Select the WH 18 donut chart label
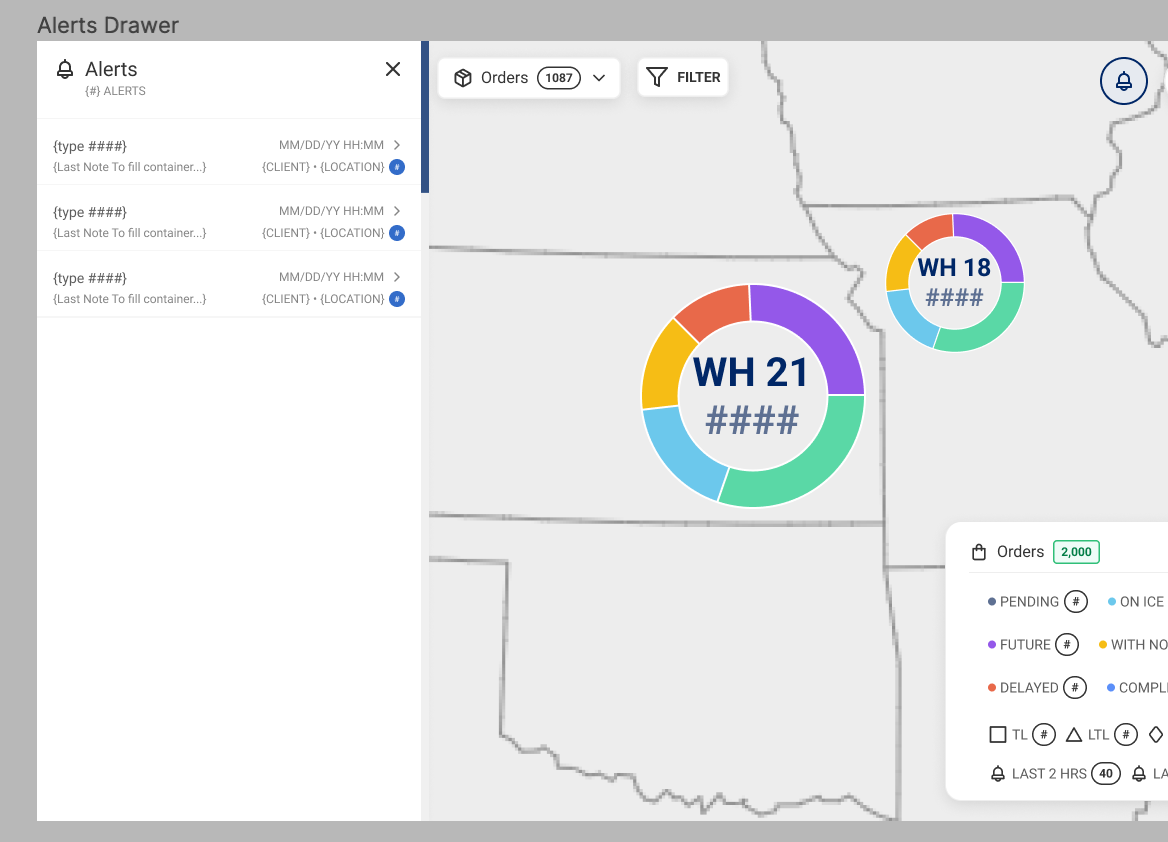Screen dimensions: 1168x842 pyautogui.click(x=954, y=267)
